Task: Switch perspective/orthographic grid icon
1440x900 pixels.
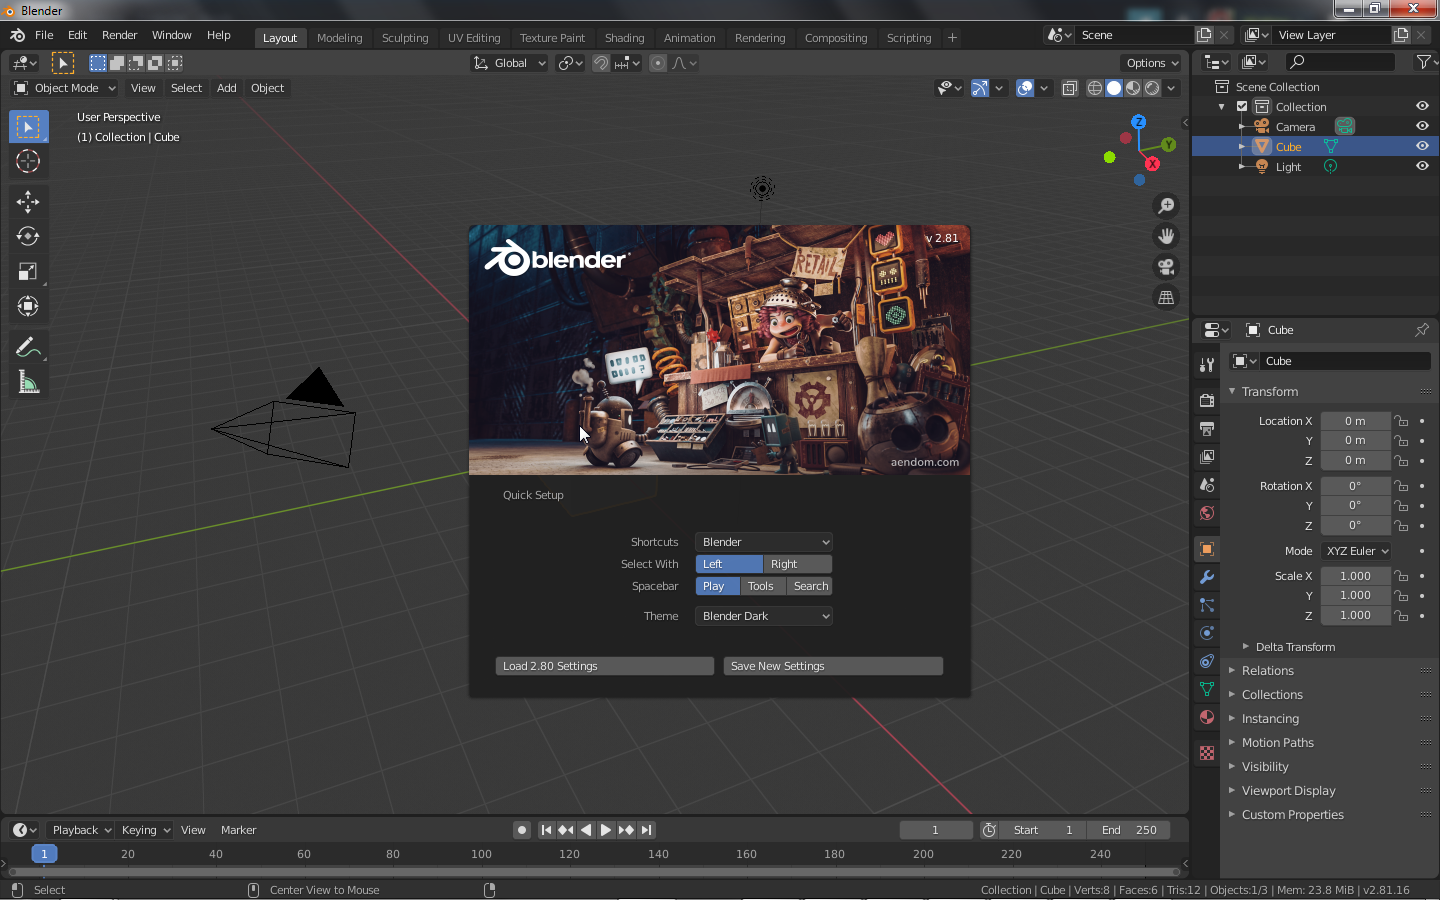Action: coord(1166,298)
